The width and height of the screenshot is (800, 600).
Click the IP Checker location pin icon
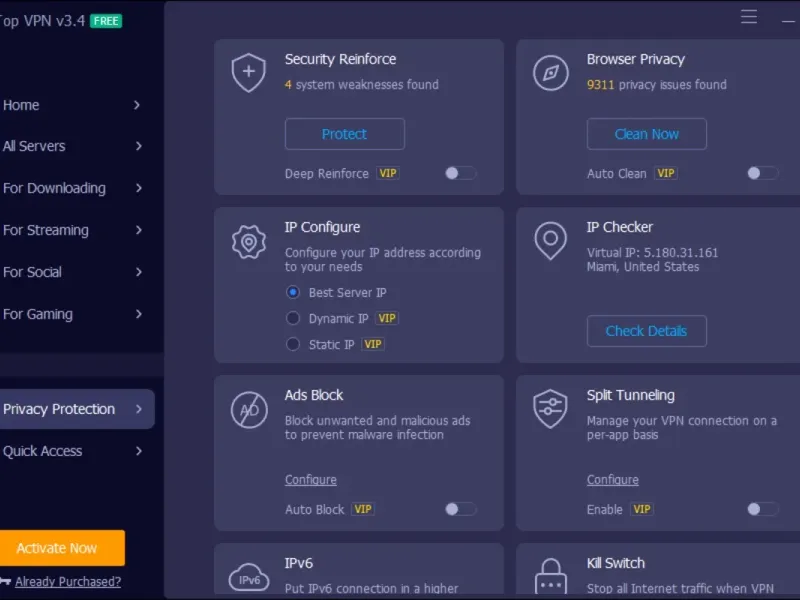pos(551,241)
